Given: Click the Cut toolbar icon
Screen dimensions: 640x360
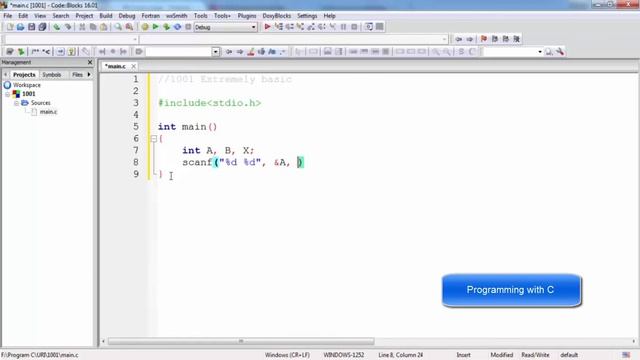Looking at the screenshot, I should [x=82, y=27].
